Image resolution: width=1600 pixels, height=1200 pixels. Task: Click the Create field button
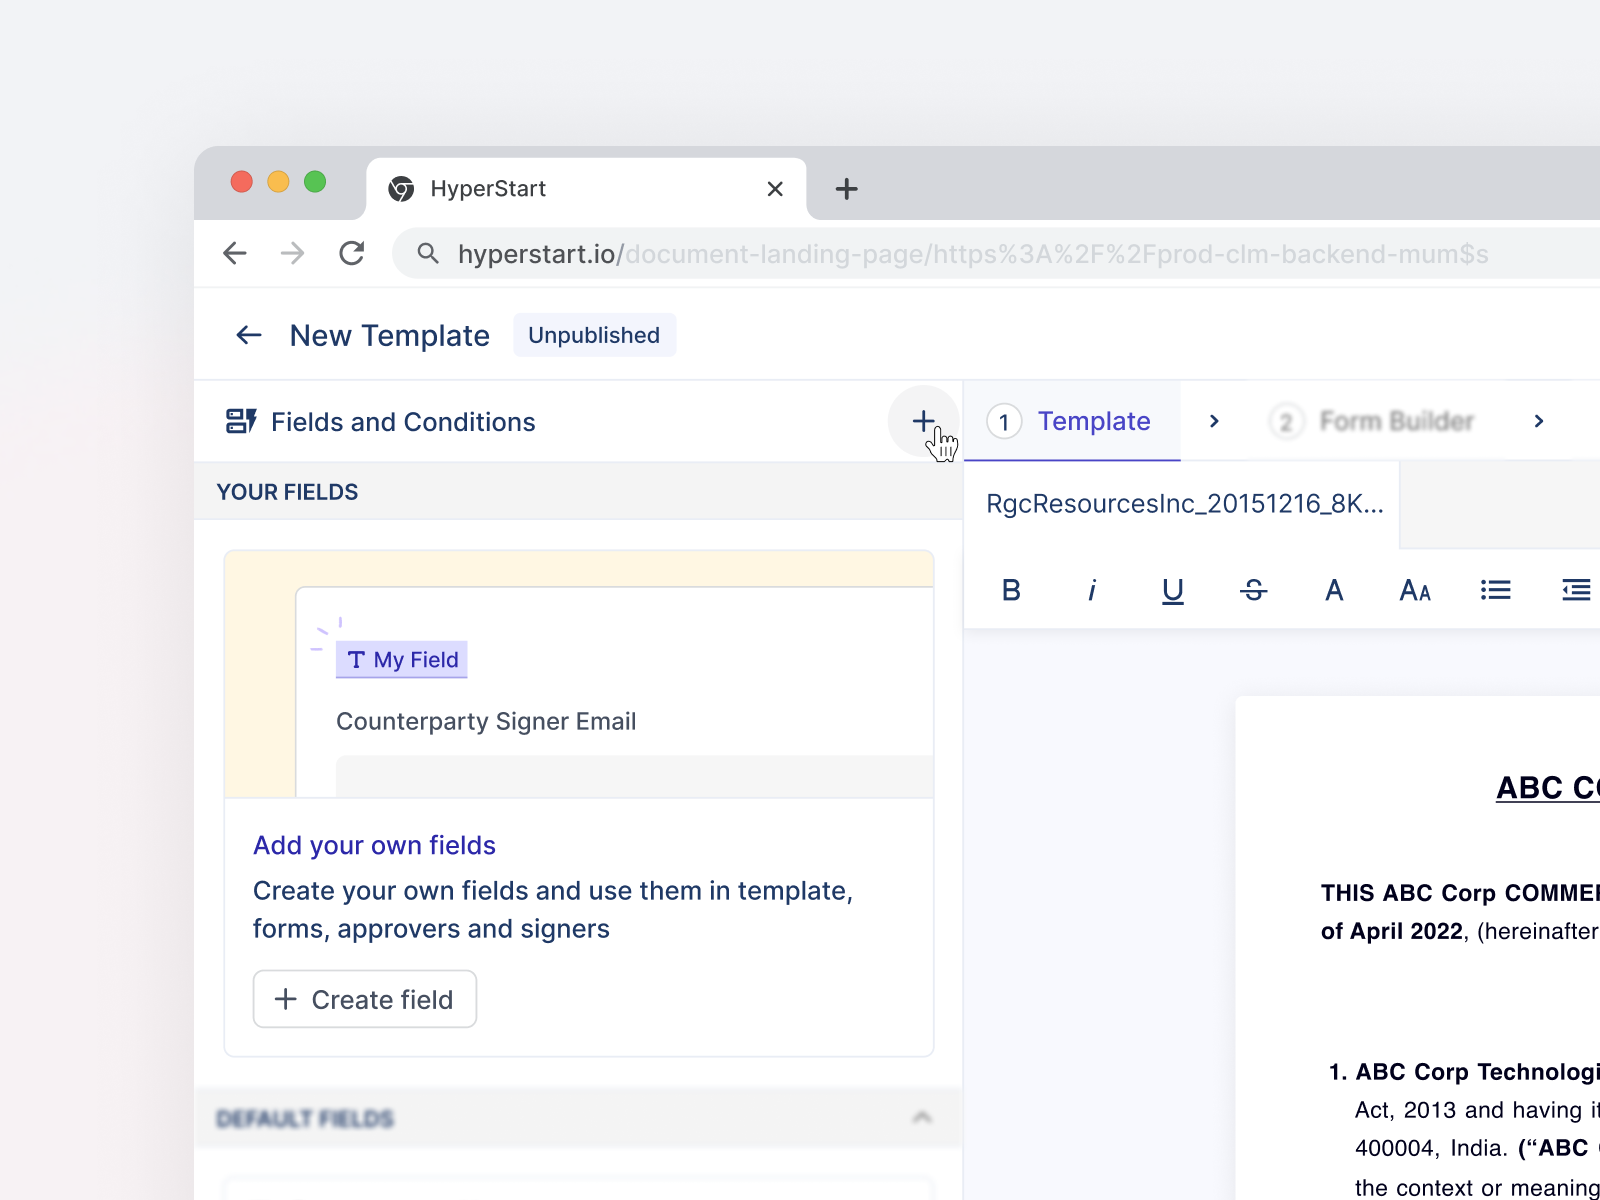coord(364,999)
